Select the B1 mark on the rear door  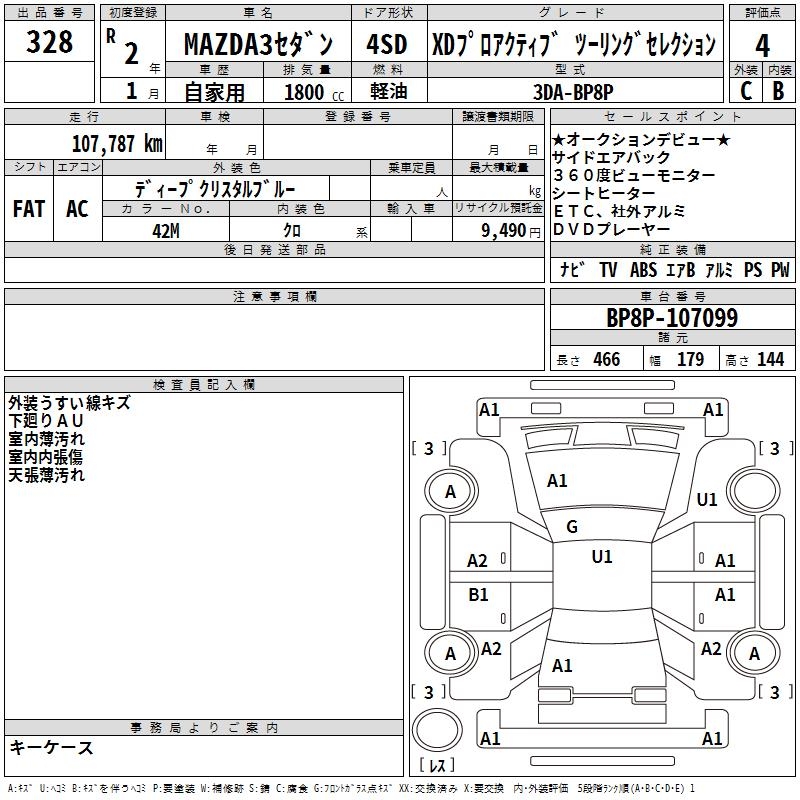(x=478, y=594)
